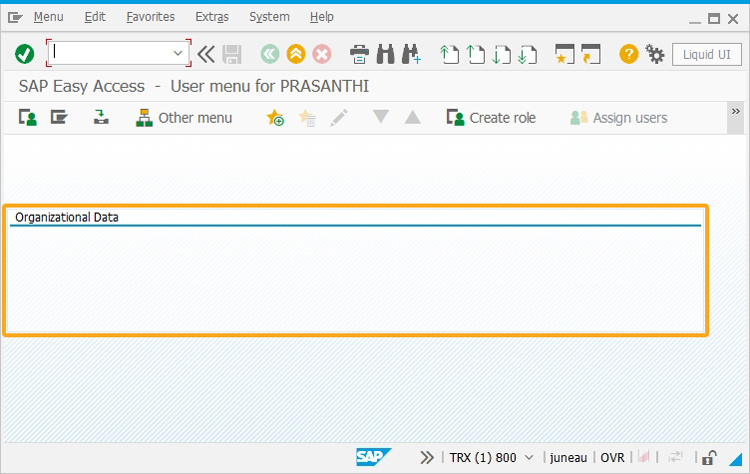This screenshot has width=750, height=474.
Task: Open the Favorites menu
Action: (150, 17)
